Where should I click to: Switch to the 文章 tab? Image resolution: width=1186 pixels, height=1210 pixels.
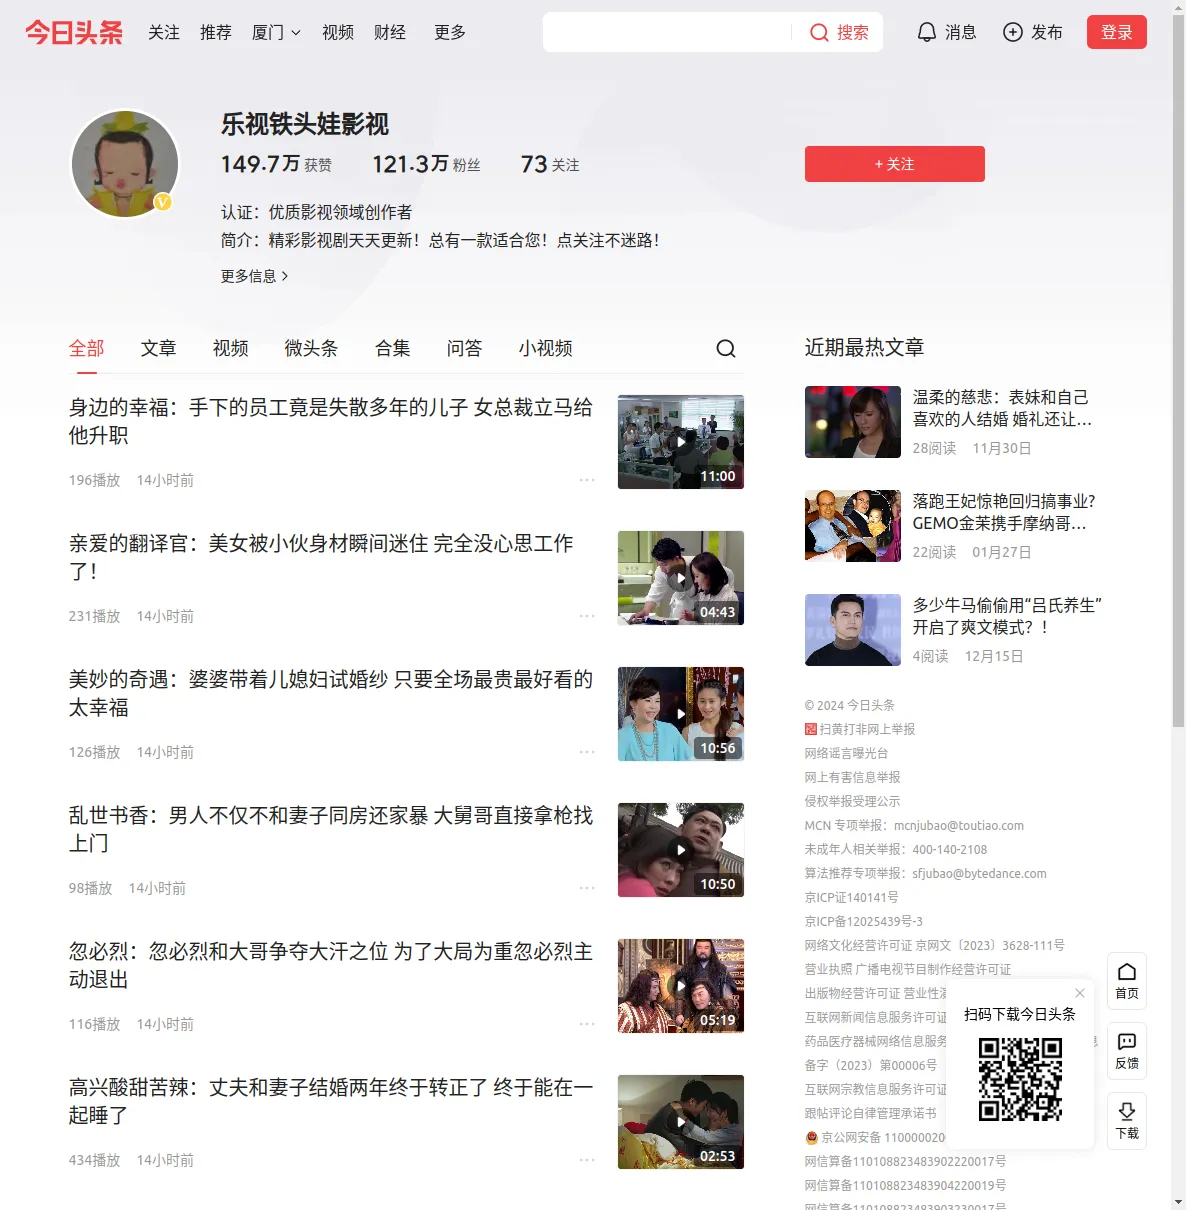click(159, 348)
